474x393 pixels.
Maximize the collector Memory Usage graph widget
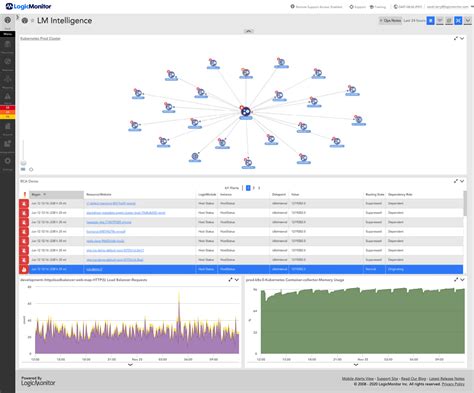tap(456, 280)
